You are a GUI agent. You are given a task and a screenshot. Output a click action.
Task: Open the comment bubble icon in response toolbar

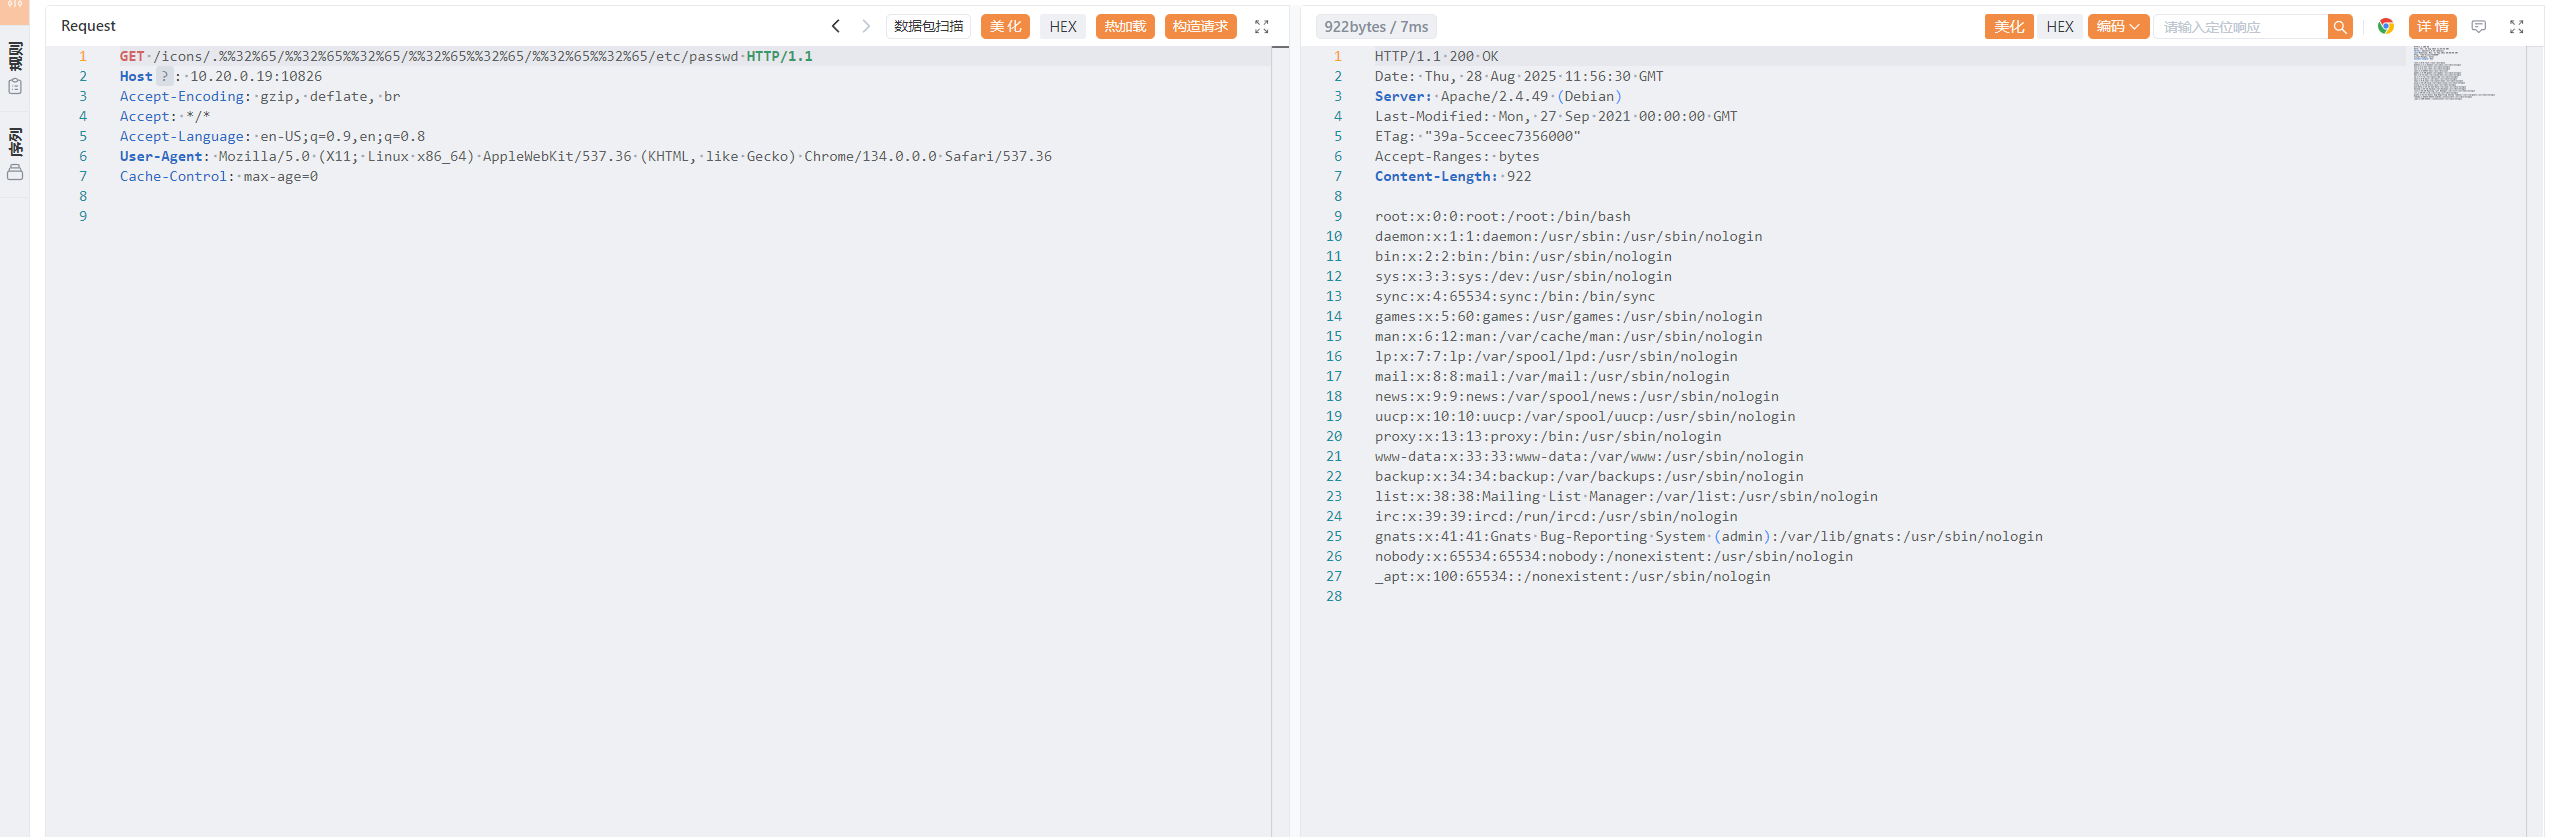(2479, 27)
